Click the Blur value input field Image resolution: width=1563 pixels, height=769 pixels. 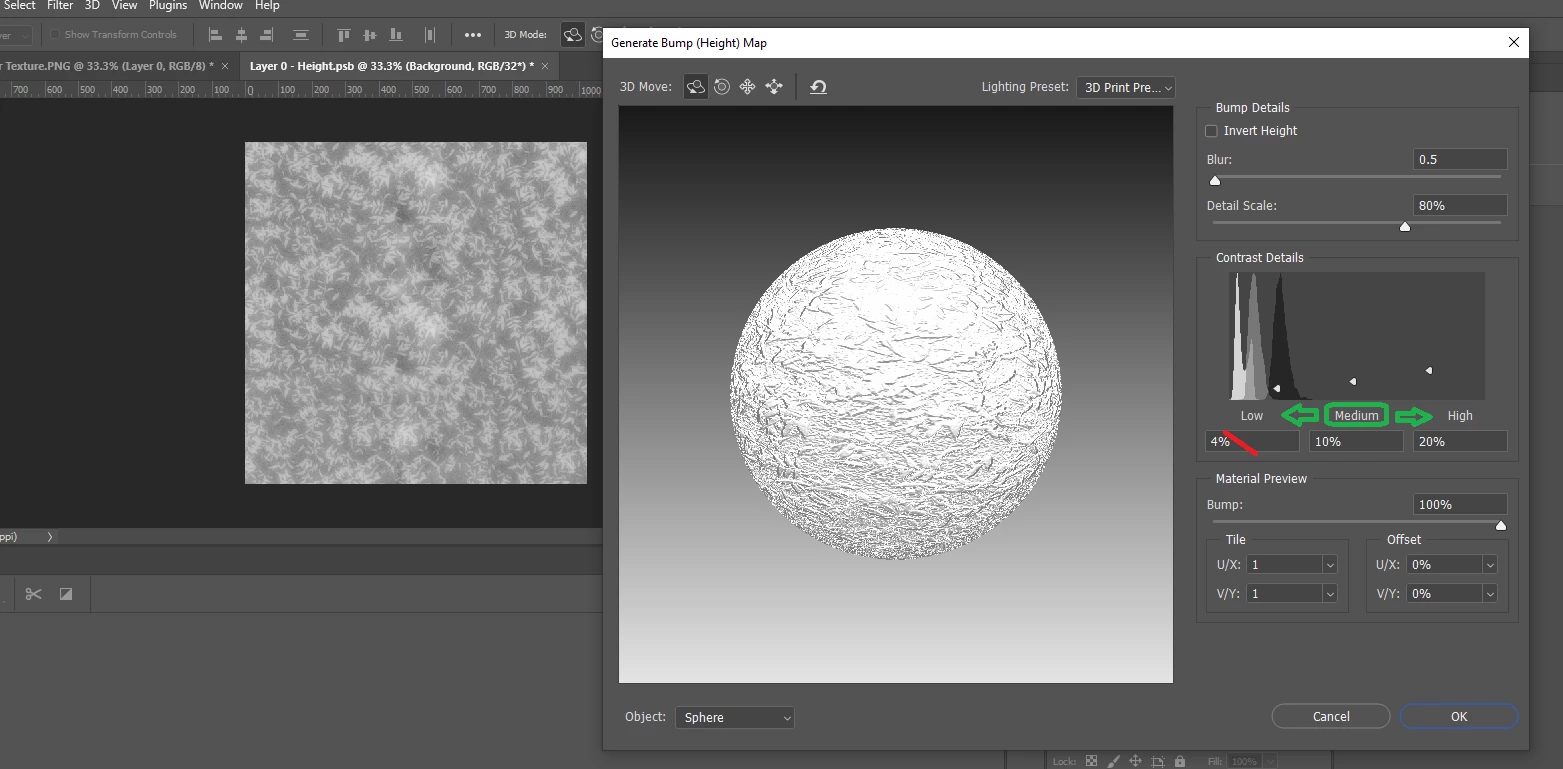click(1459, 160)
